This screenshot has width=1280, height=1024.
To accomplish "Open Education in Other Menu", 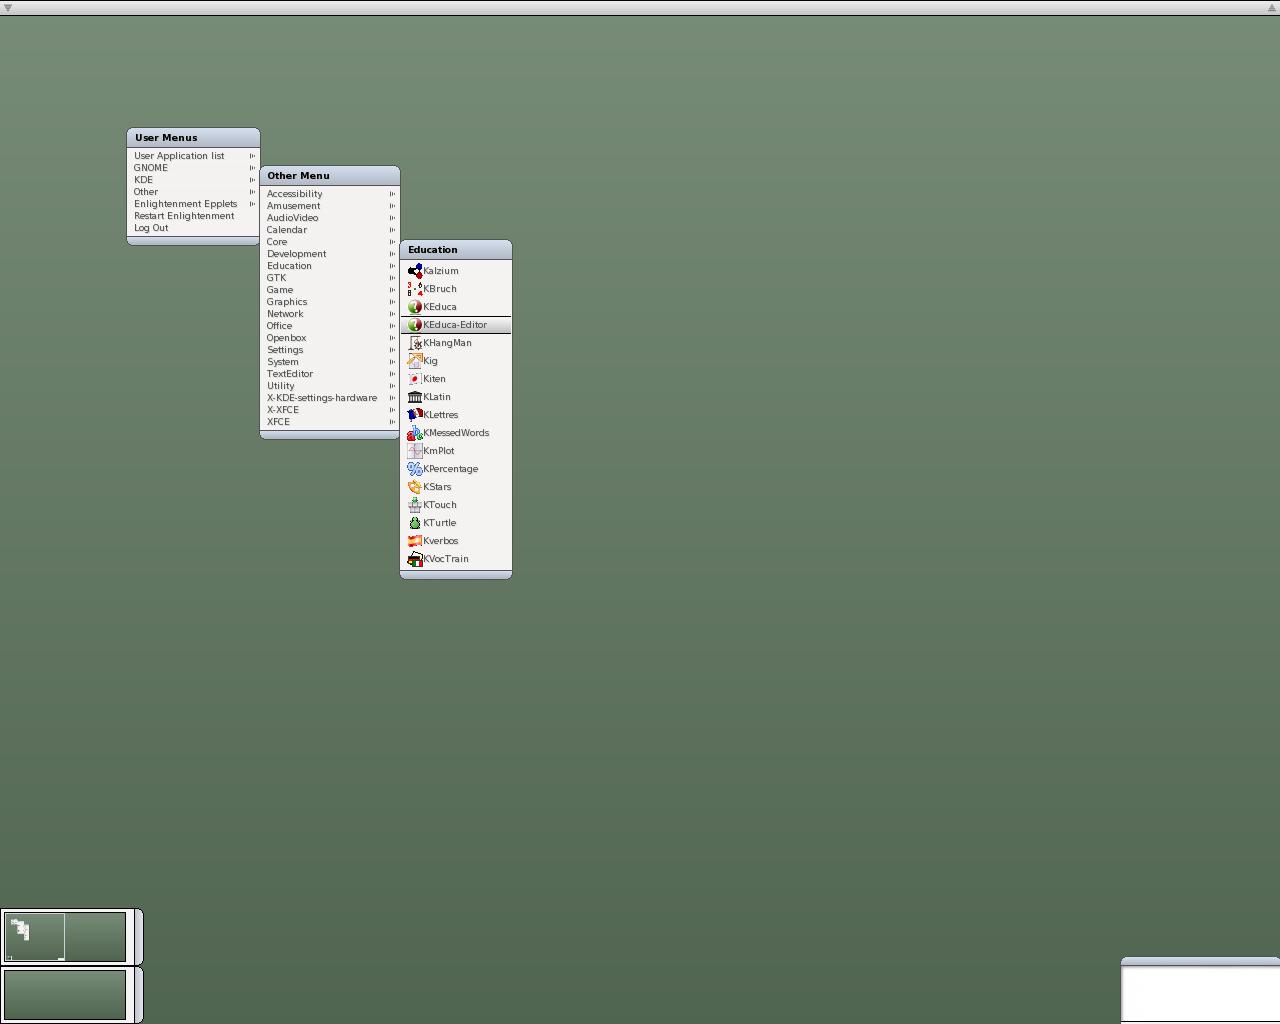I will coord(329,266).
